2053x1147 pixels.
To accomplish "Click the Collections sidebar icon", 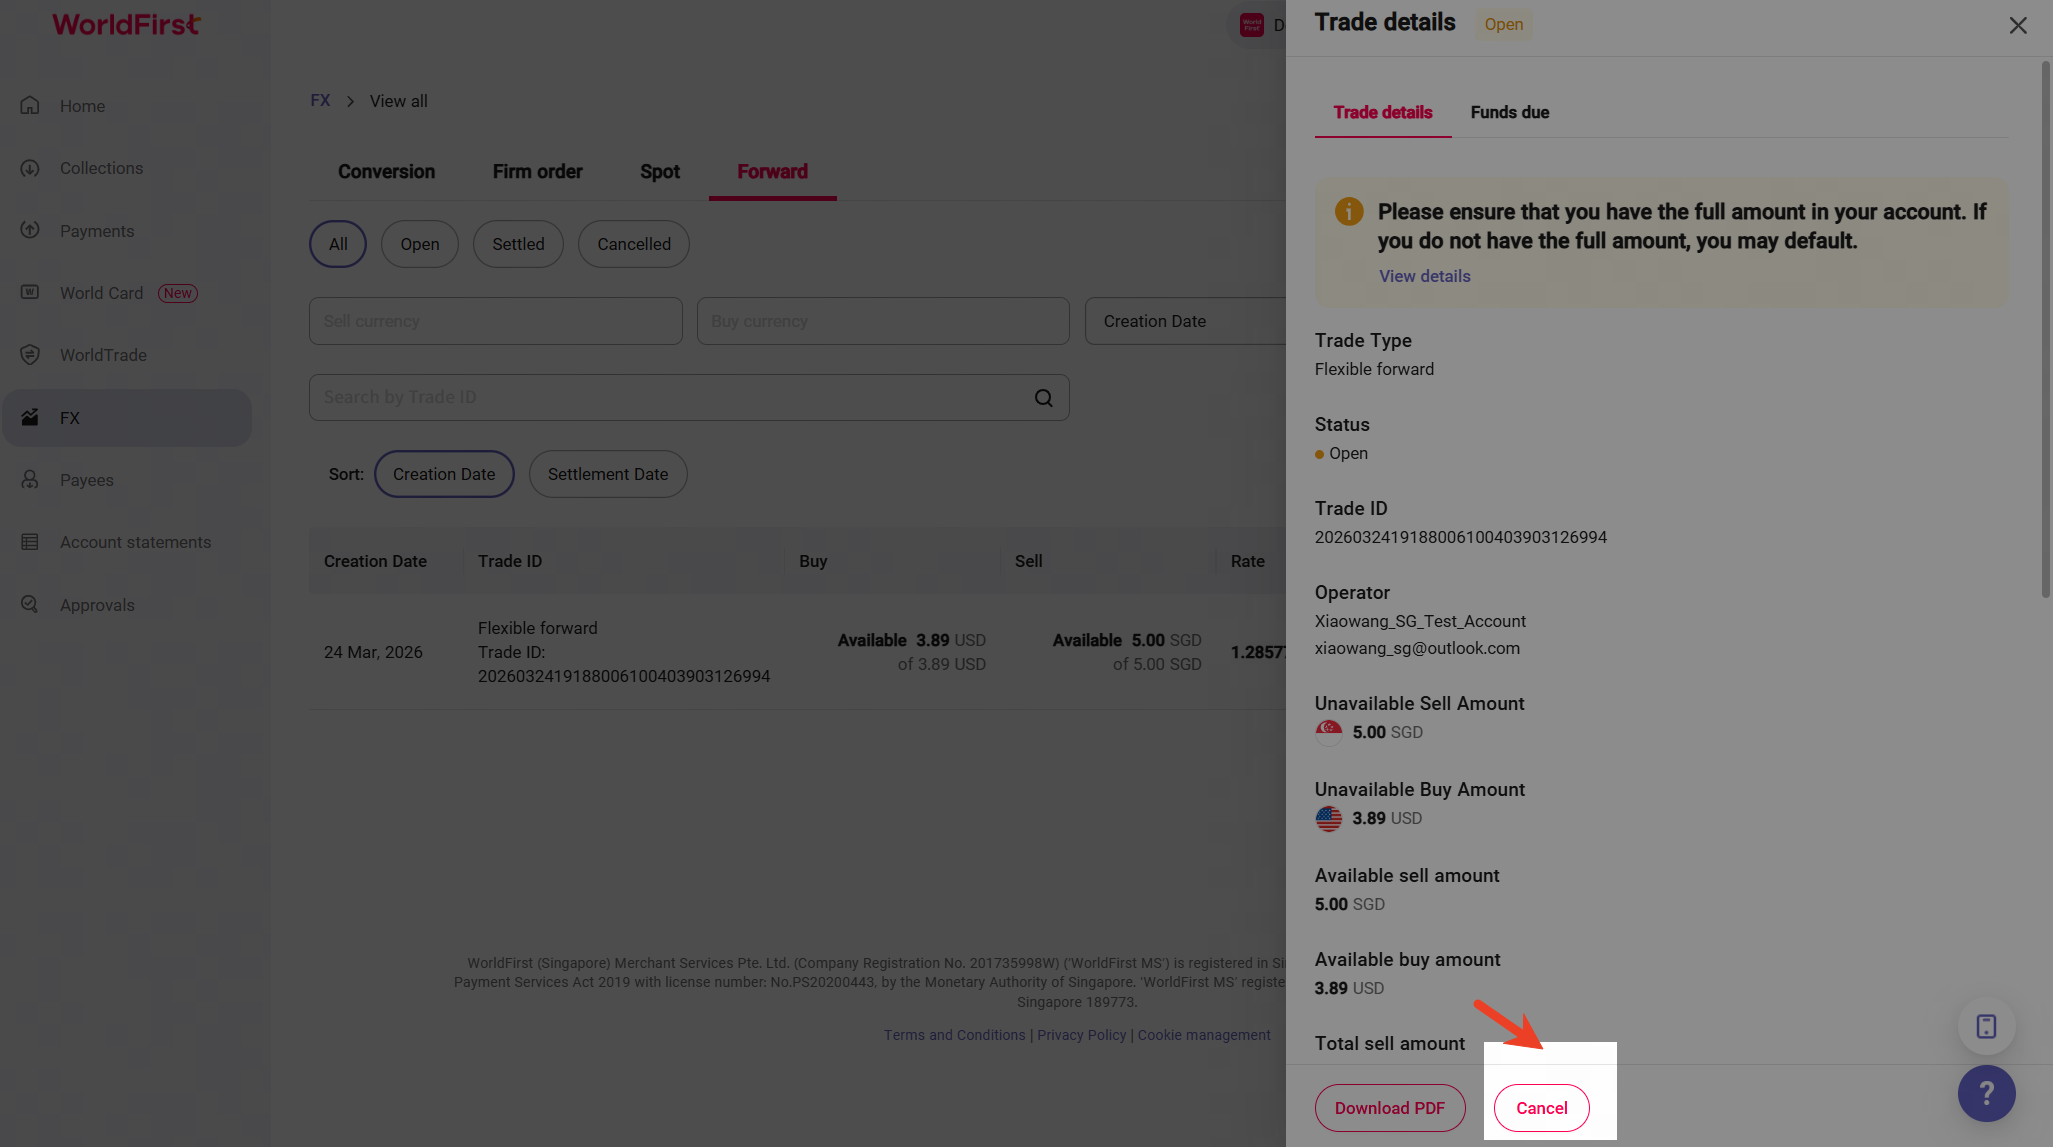I will tap(30, 168).
